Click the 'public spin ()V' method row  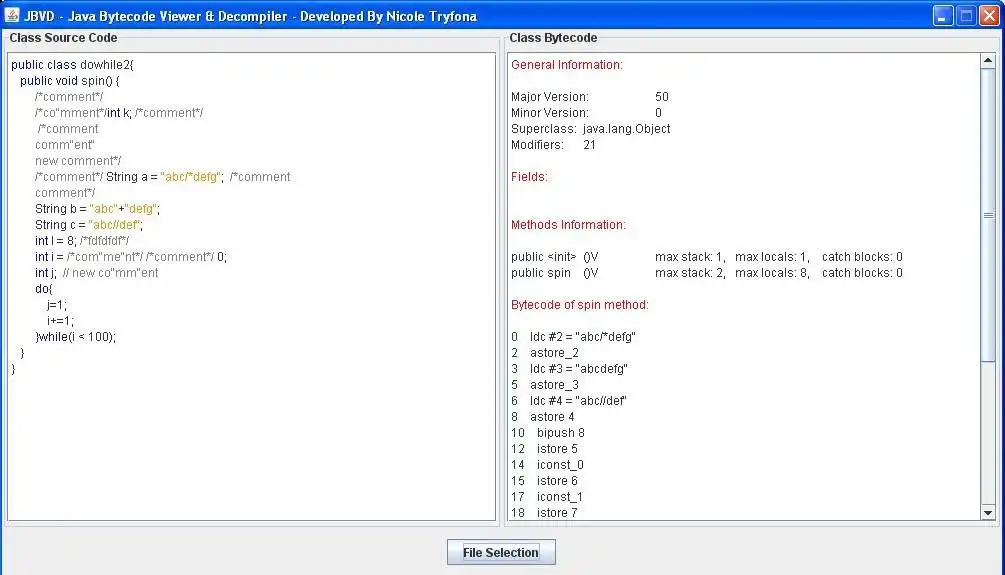click(x=707, y=273)
